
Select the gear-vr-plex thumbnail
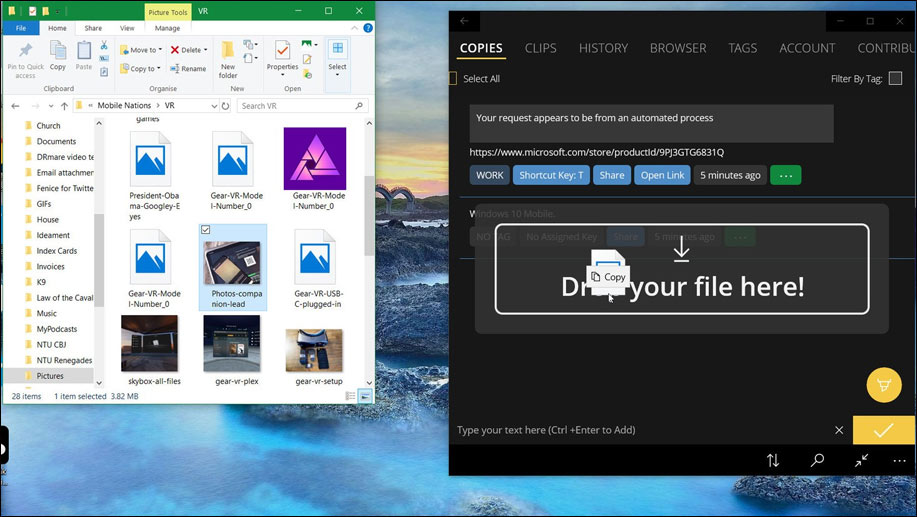click(232, 344)
